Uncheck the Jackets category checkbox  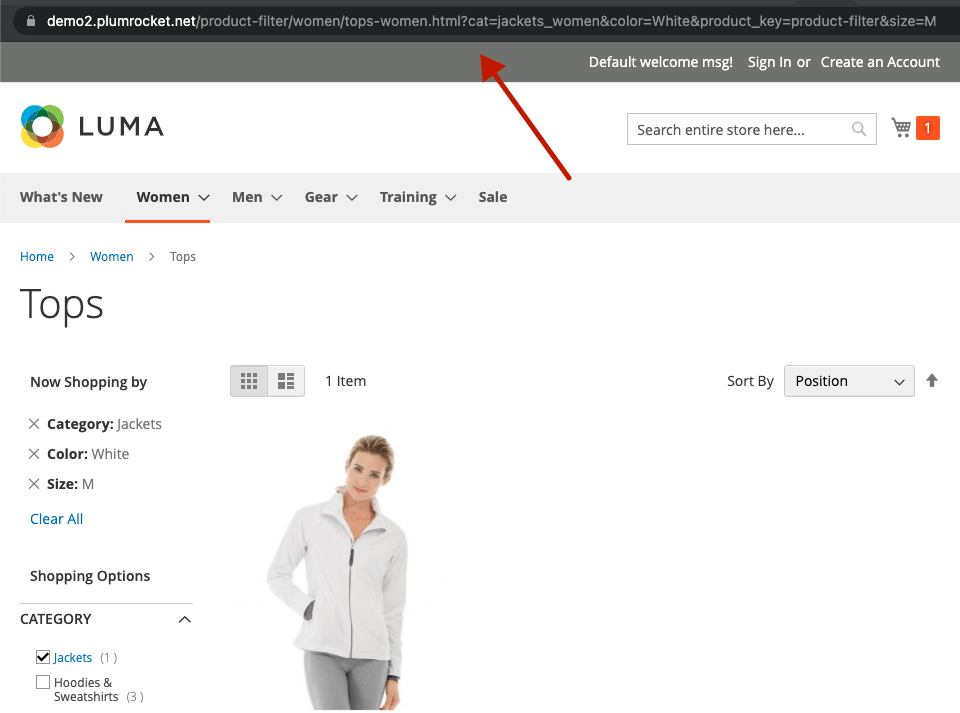[x=43, y=657]
